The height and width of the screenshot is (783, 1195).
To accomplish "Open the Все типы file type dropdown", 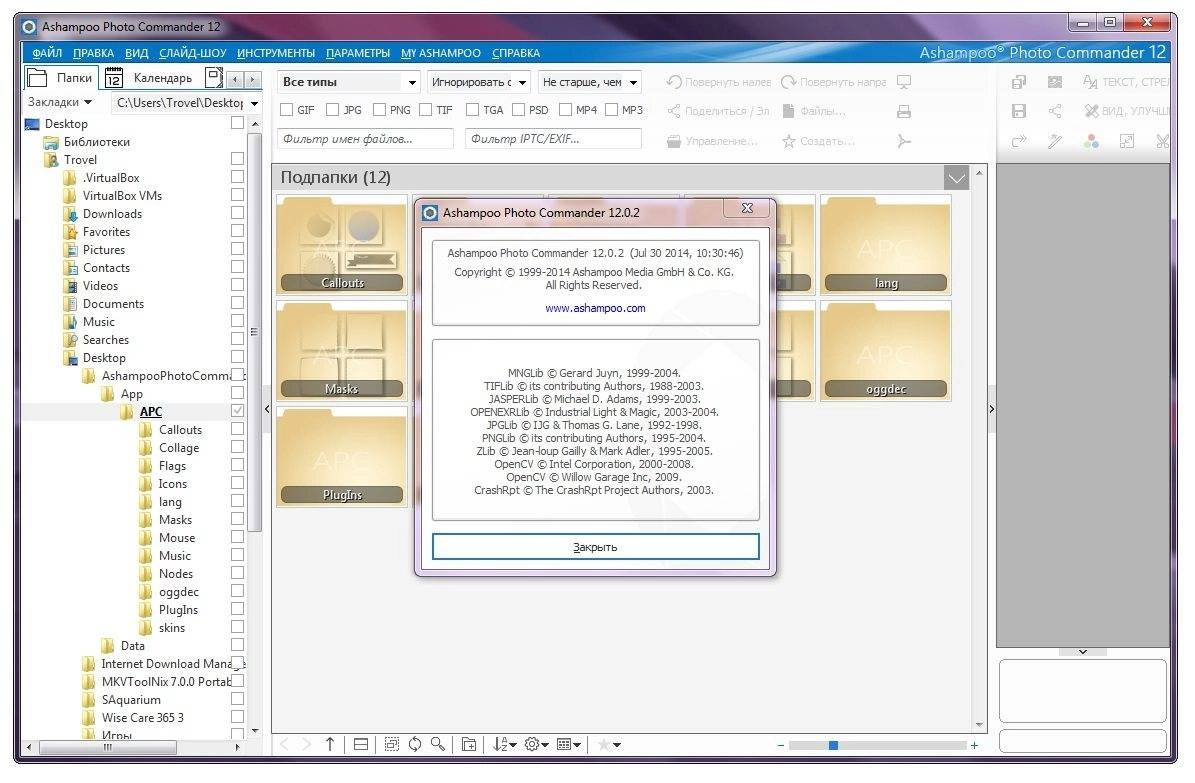I will (x=349, y=82).
